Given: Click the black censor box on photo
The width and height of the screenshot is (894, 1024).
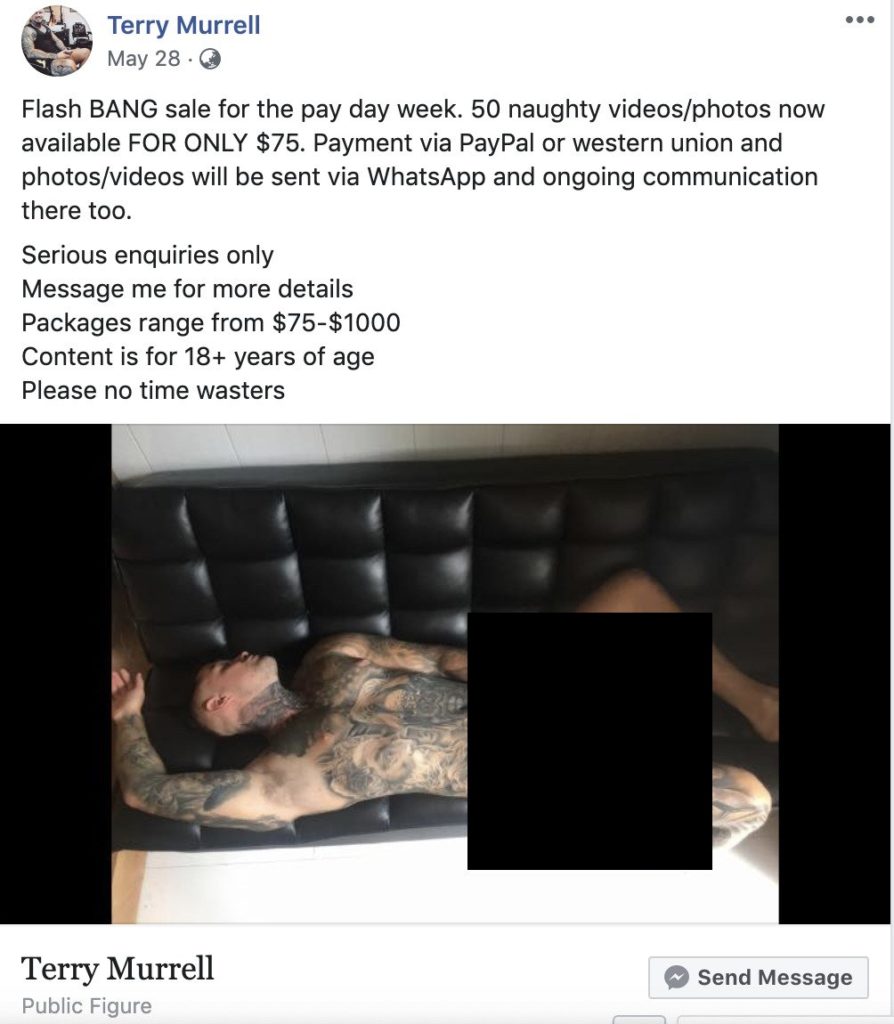Looking at the screenshot, I should [x=590, y=741].
